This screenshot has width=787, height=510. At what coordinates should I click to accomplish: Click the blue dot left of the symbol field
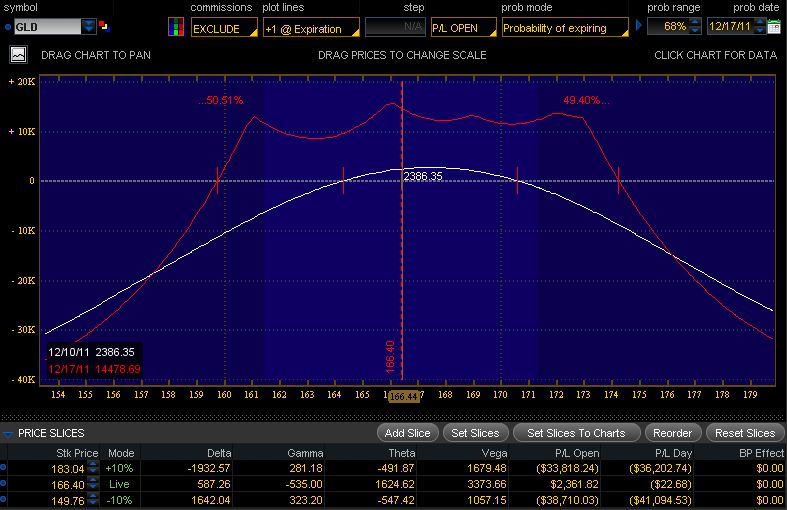[8, 27]
